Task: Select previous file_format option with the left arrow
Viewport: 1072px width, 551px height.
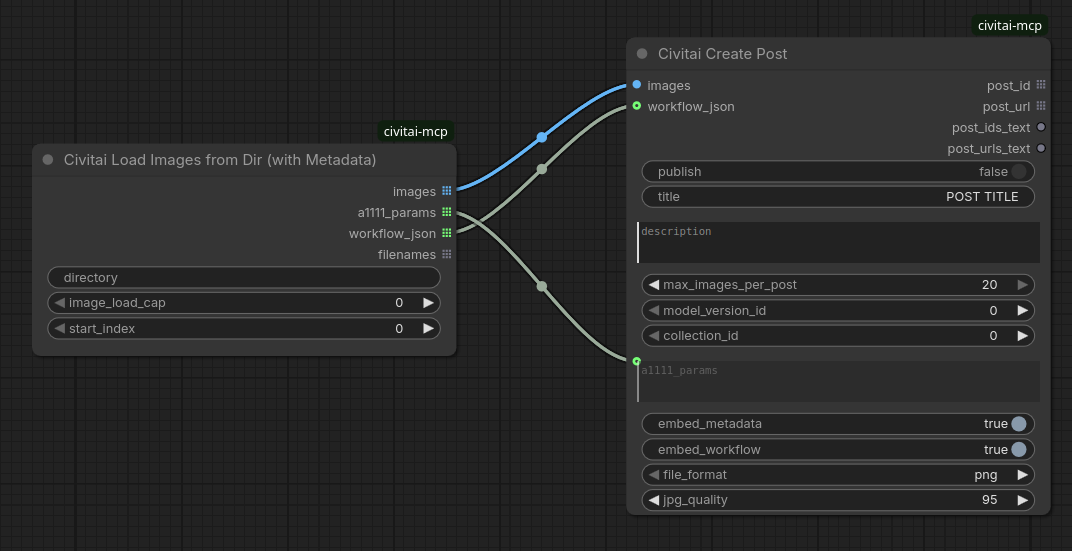Action: [654, 475]
